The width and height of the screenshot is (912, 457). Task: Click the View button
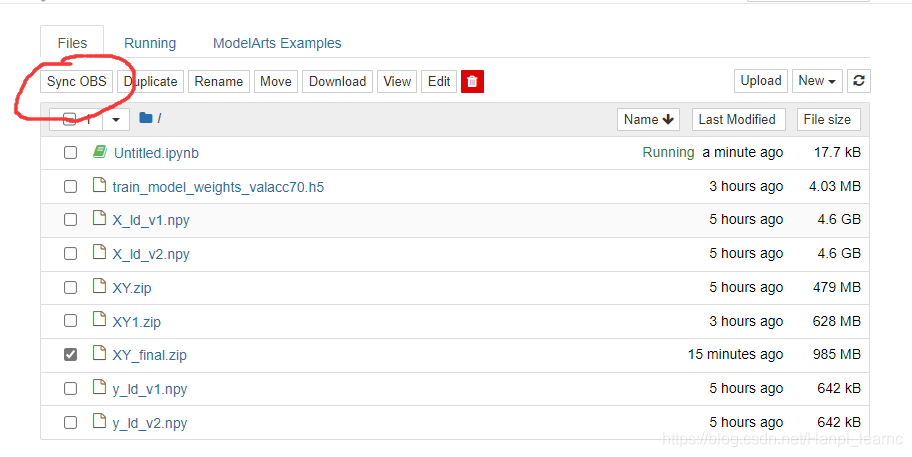coord(397,81)
